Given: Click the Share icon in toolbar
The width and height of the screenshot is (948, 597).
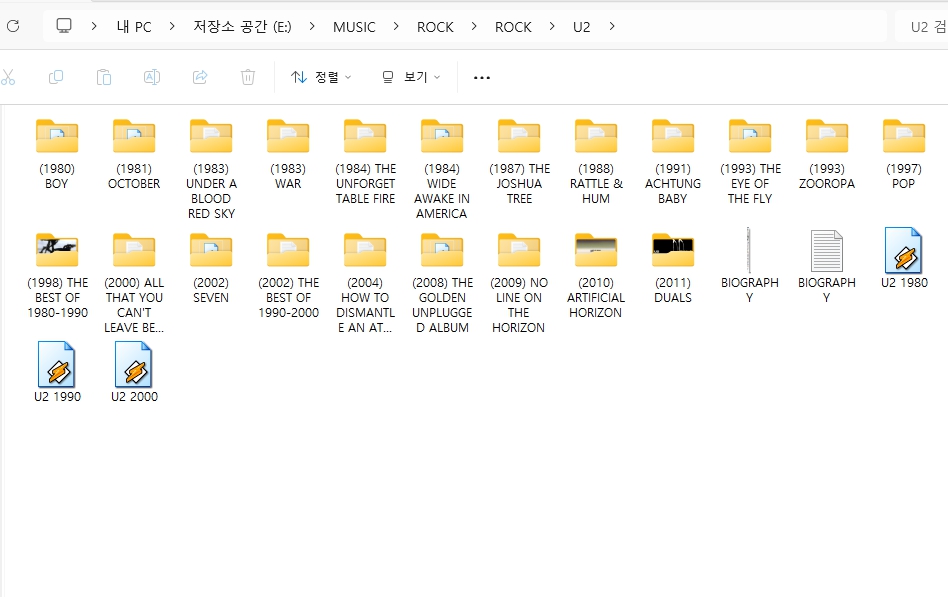Looking at the screenshot, I should pyautogui.click(x=200, y=77).
